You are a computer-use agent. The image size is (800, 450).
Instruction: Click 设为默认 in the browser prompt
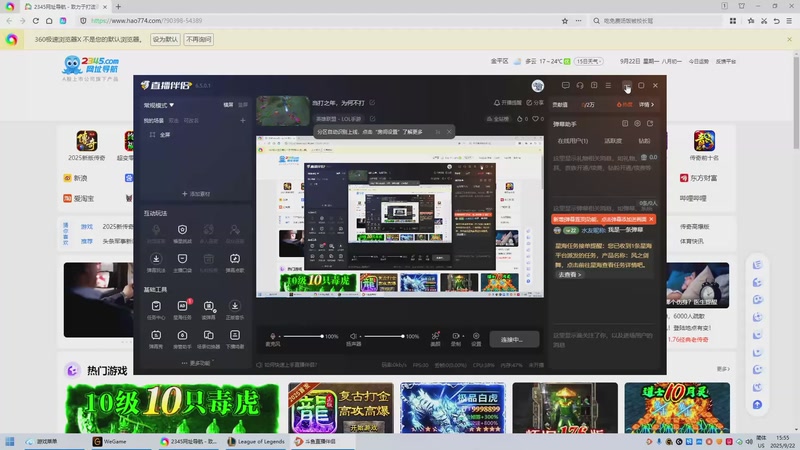(x=165, y=39)
